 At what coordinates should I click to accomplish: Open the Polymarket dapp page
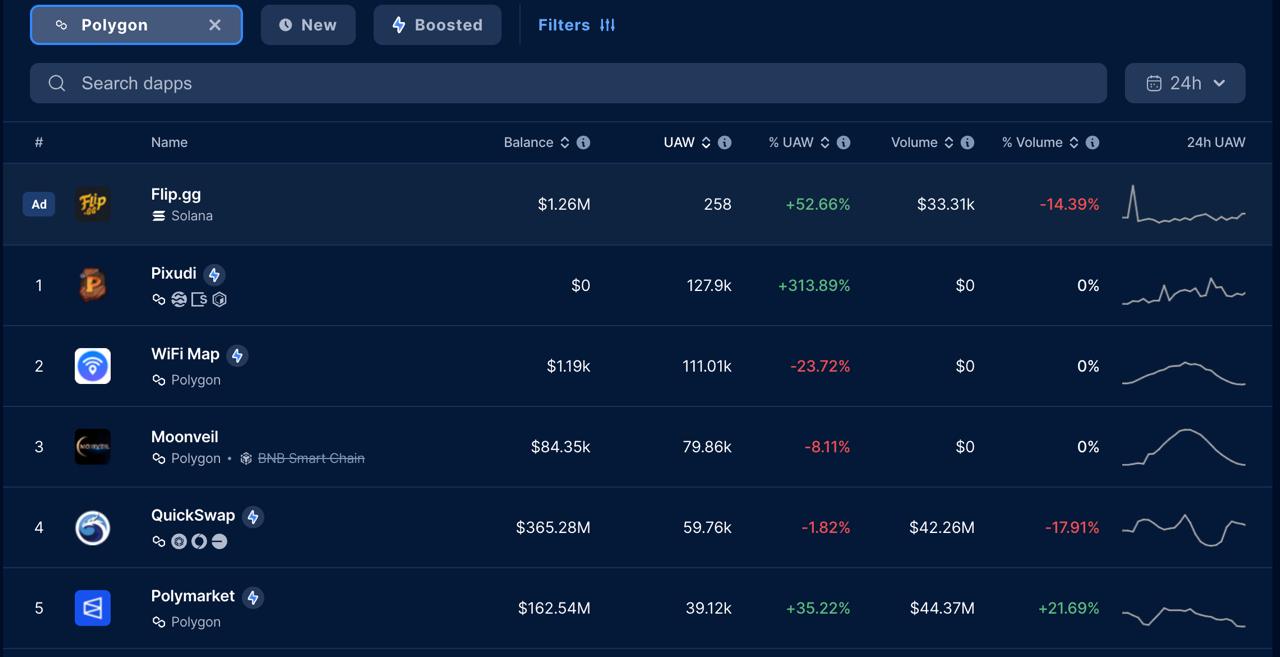[x=193, y=596]
